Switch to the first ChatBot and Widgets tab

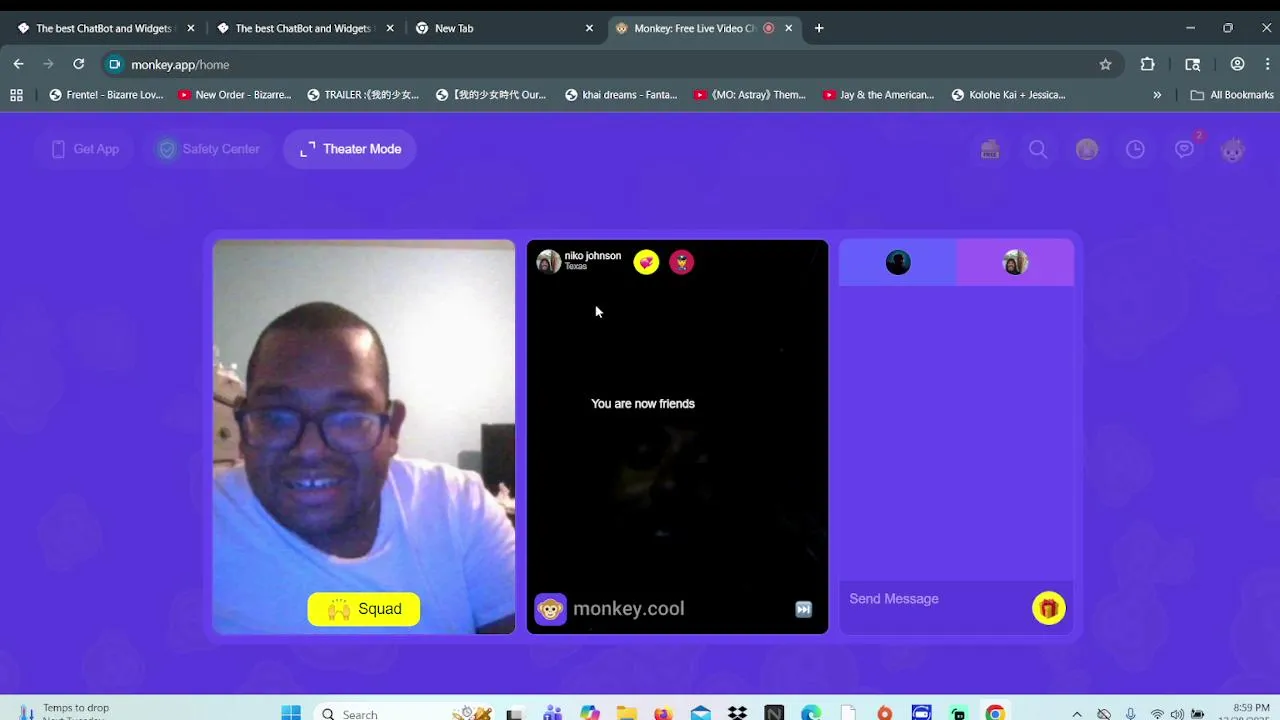(x=104, y=28)
